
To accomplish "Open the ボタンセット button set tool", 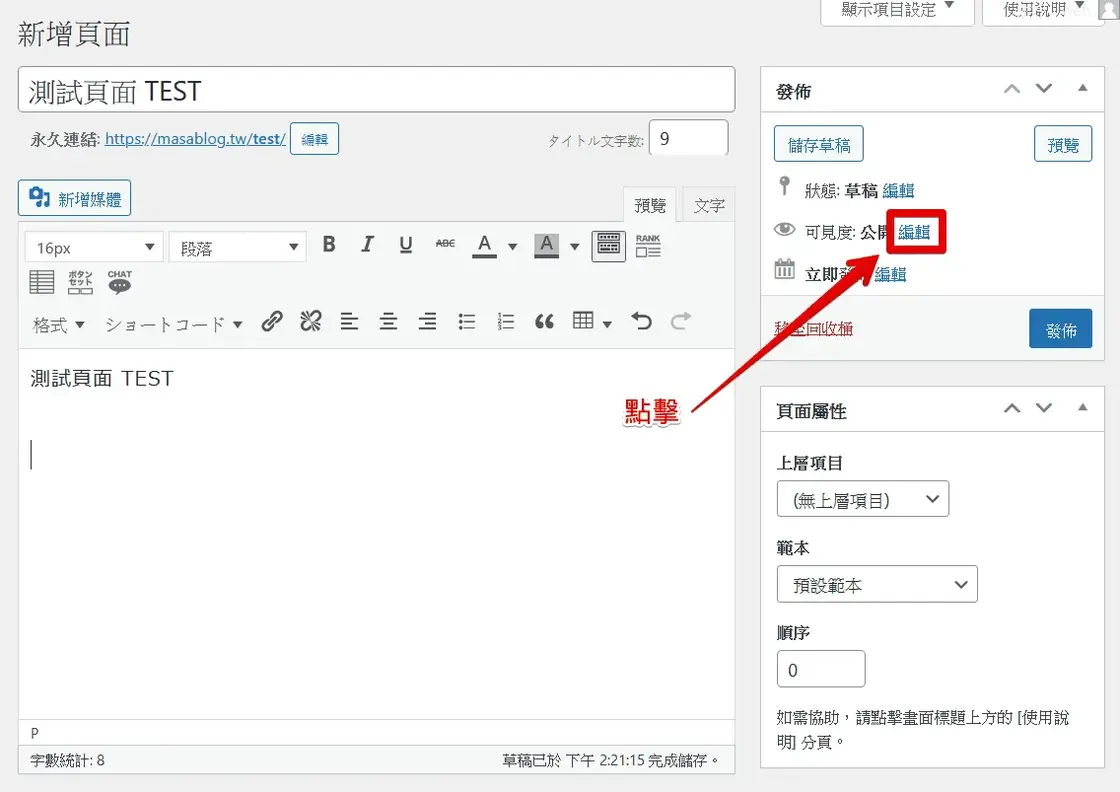I will coord(80,283).
